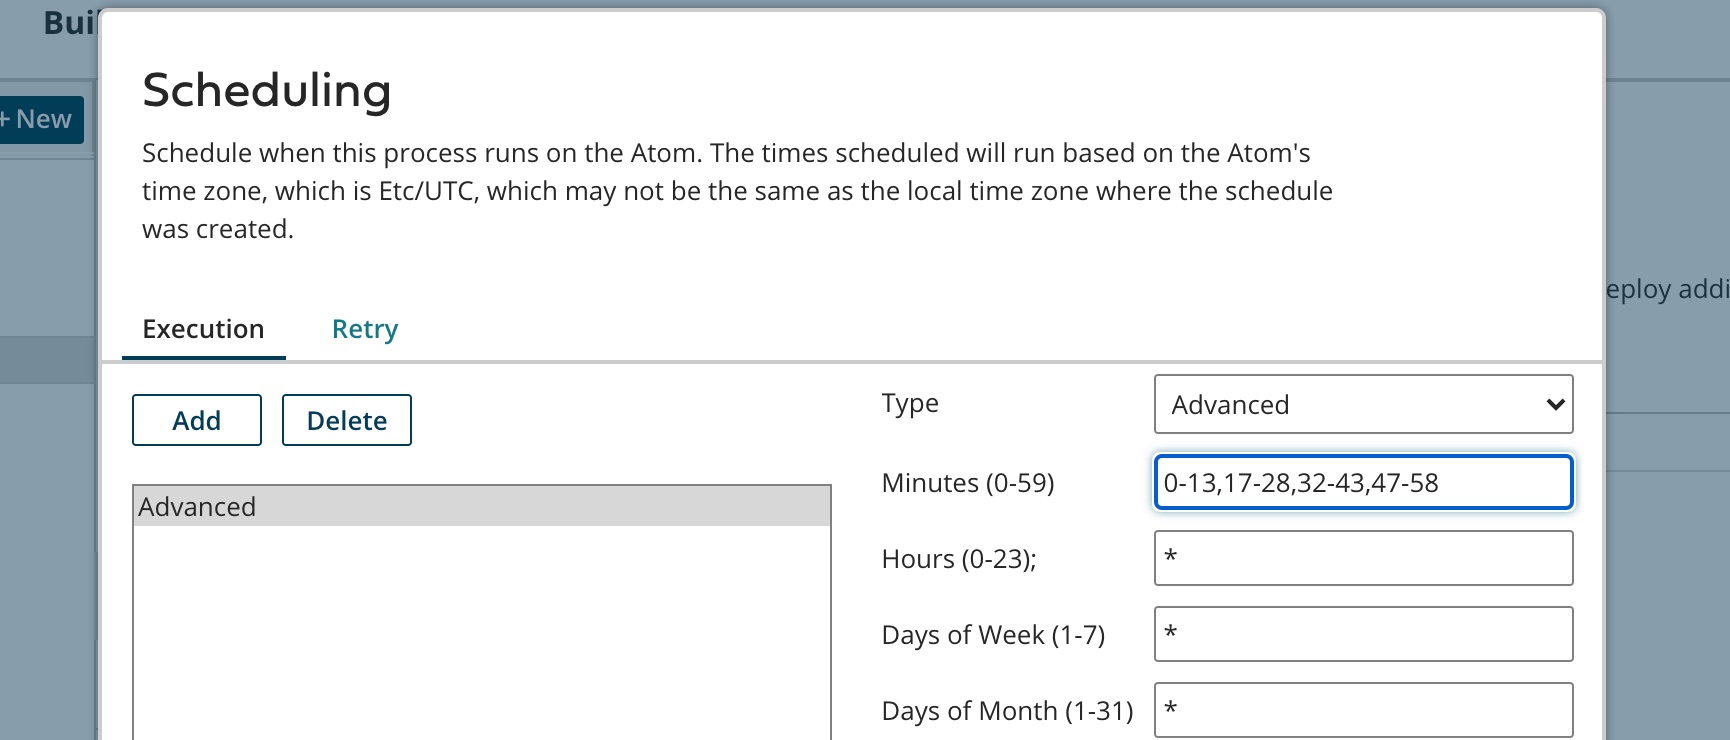This screenshot has height=740, width=1730.
Task: Click the Days of Week input box
Action: point(1363,634)
